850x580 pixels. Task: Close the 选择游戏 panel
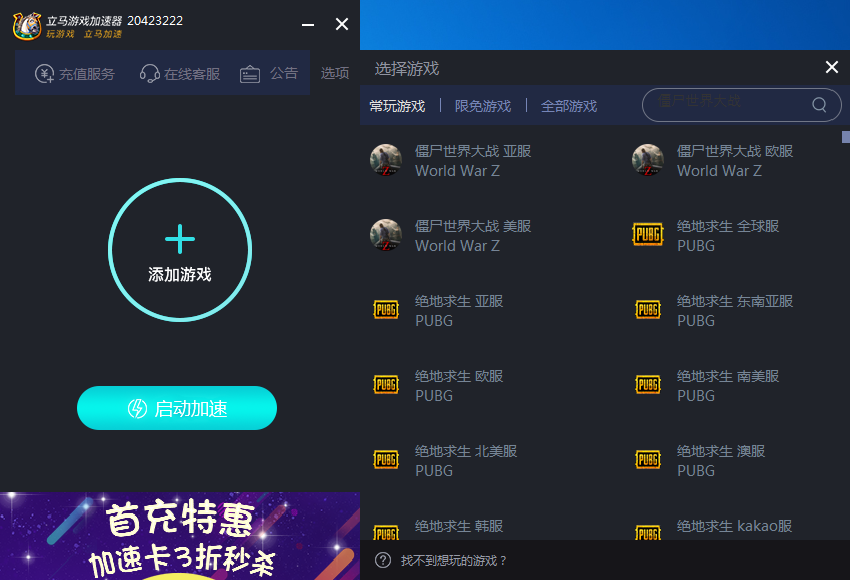click(832, 67)
